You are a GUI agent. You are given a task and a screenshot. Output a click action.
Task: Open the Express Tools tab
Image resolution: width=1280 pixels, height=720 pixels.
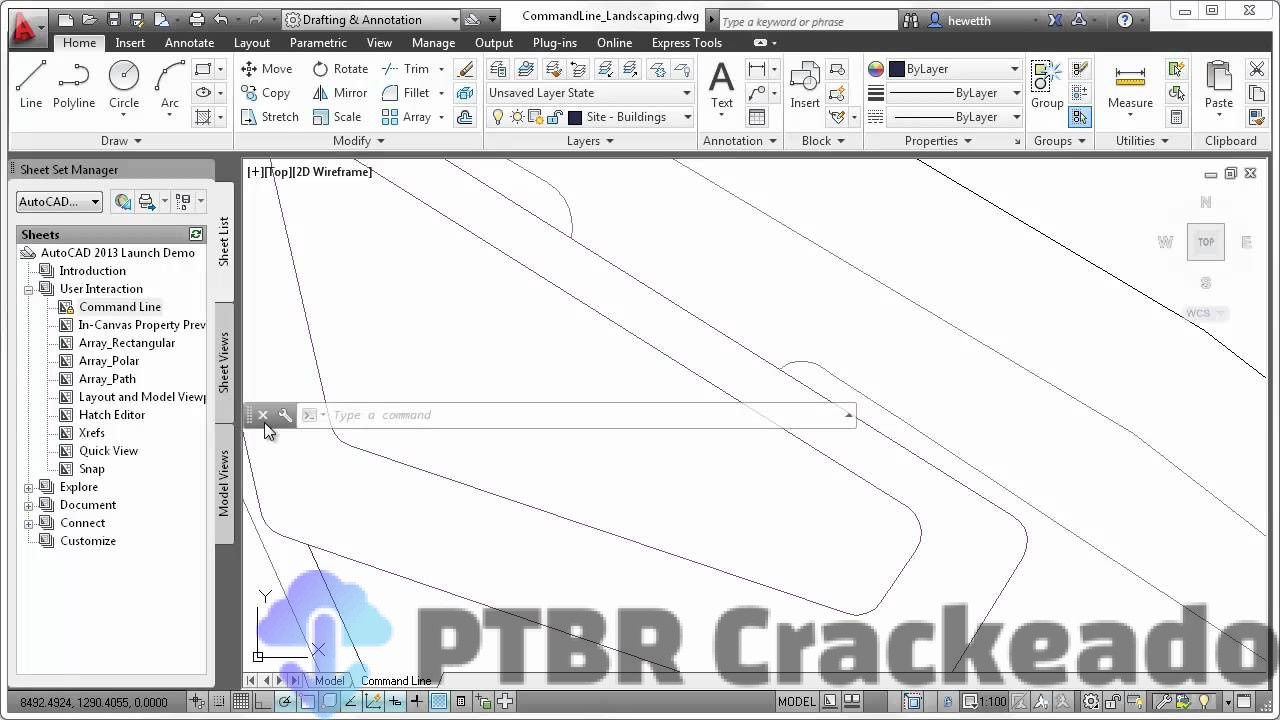click(686, 43)
